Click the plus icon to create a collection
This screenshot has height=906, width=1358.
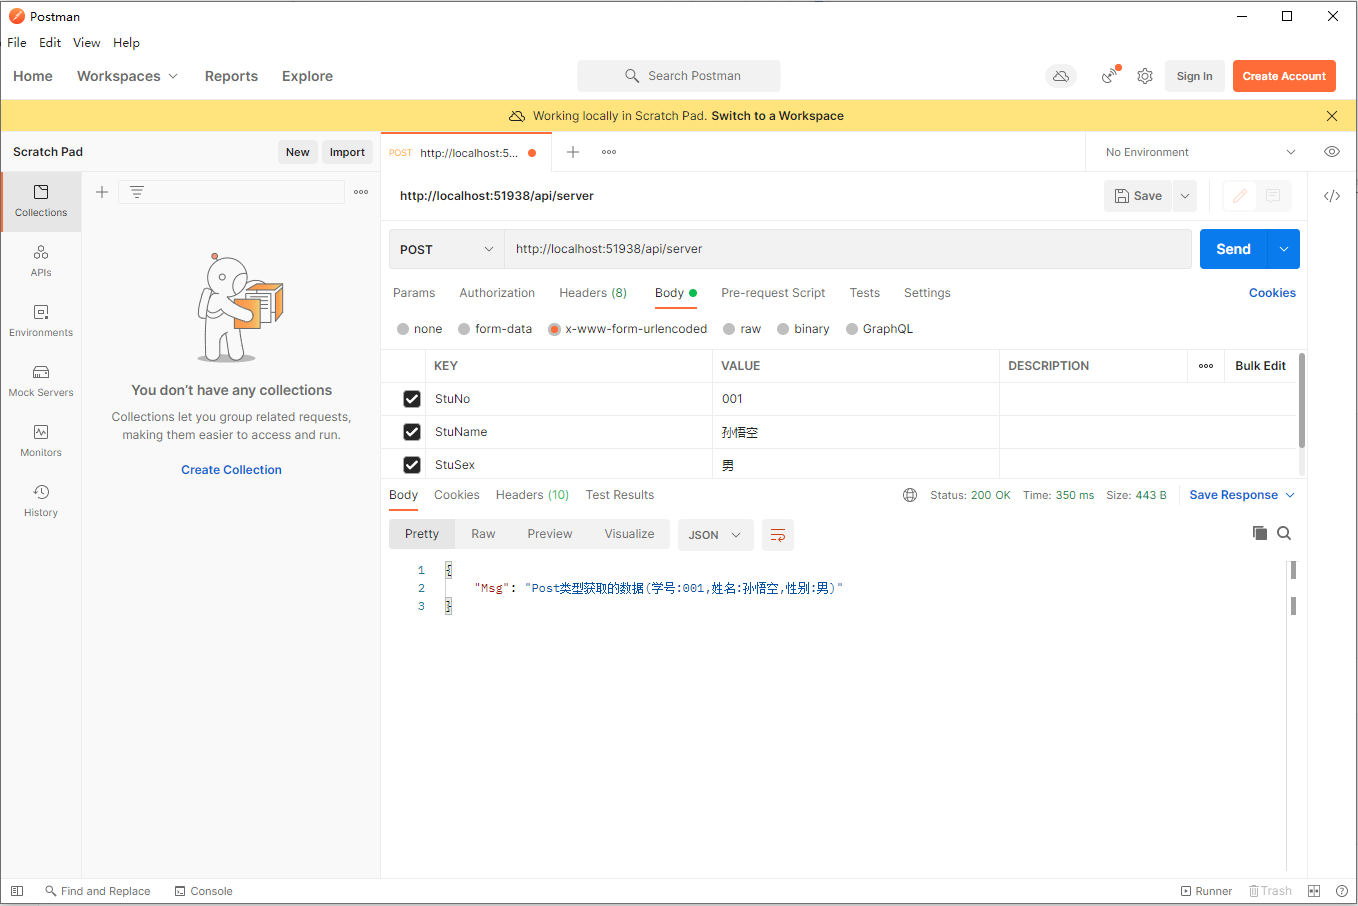coord(102,192)
